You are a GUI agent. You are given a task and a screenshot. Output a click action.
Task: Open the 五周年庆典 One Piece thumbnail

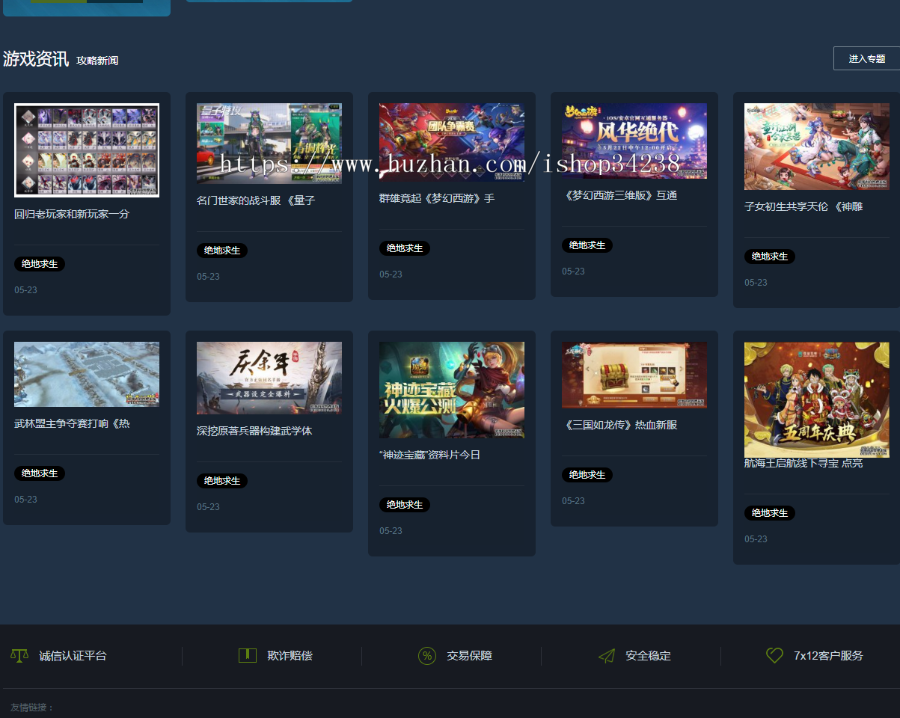(816, 399)
